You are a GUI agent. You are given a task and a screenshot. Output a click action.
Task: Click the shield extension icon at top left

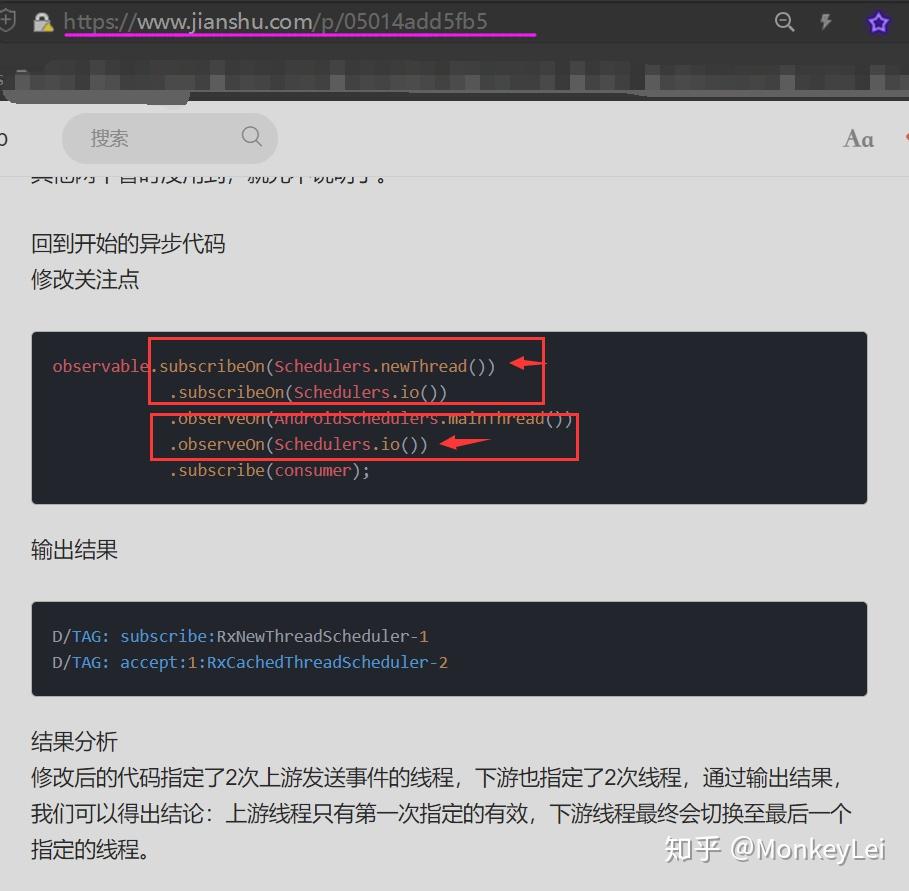[x=9, y=17]
